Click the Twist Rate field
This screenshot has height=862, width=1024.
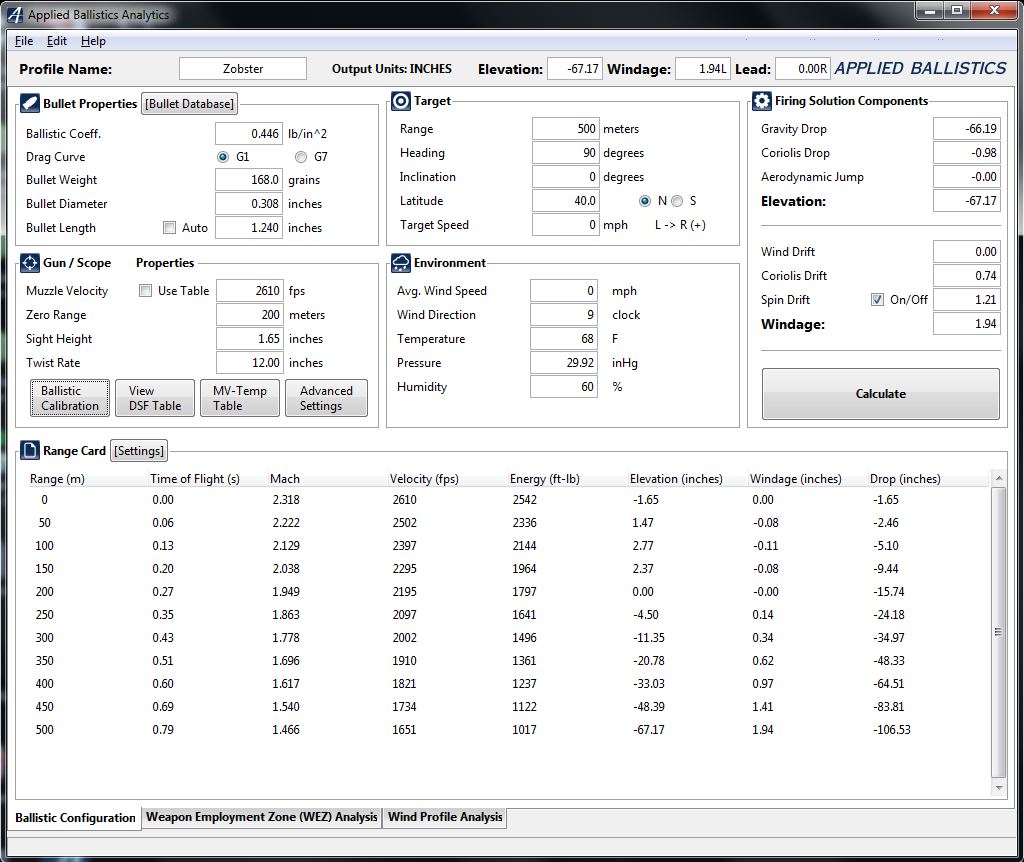(249, 362)
